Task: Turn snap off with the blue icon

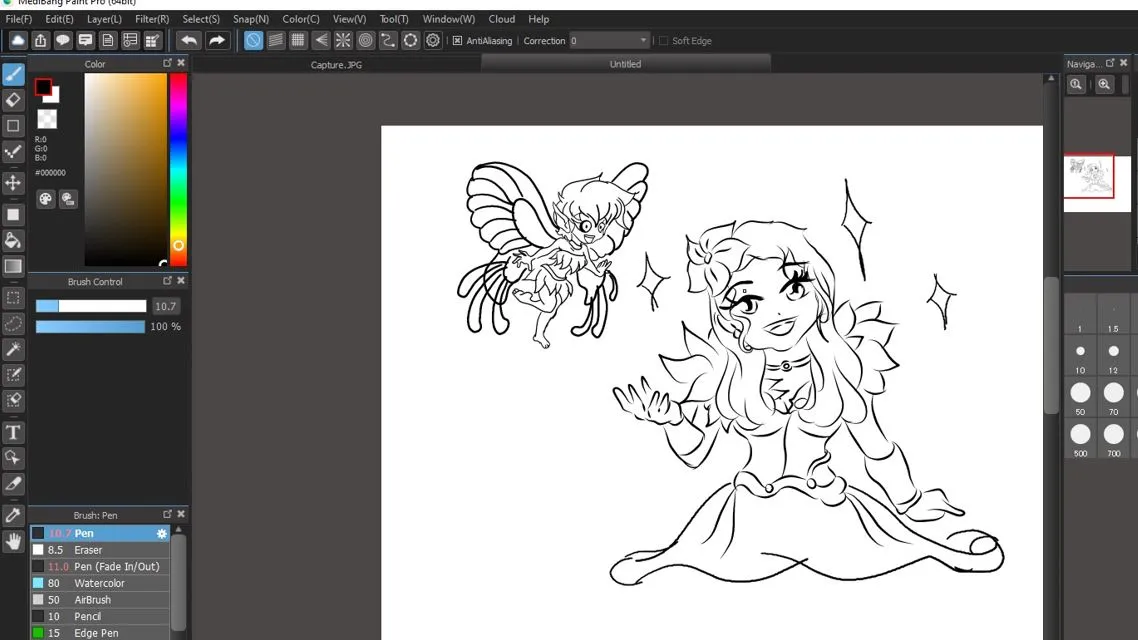Action: (253, 41)
